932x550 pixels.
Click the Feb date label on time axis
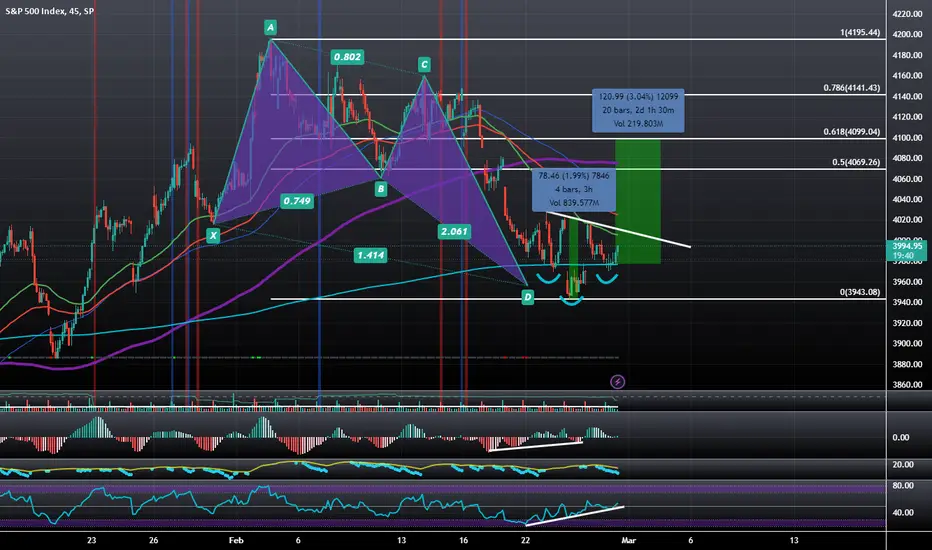pyautogui.click(x=236, y=540)
